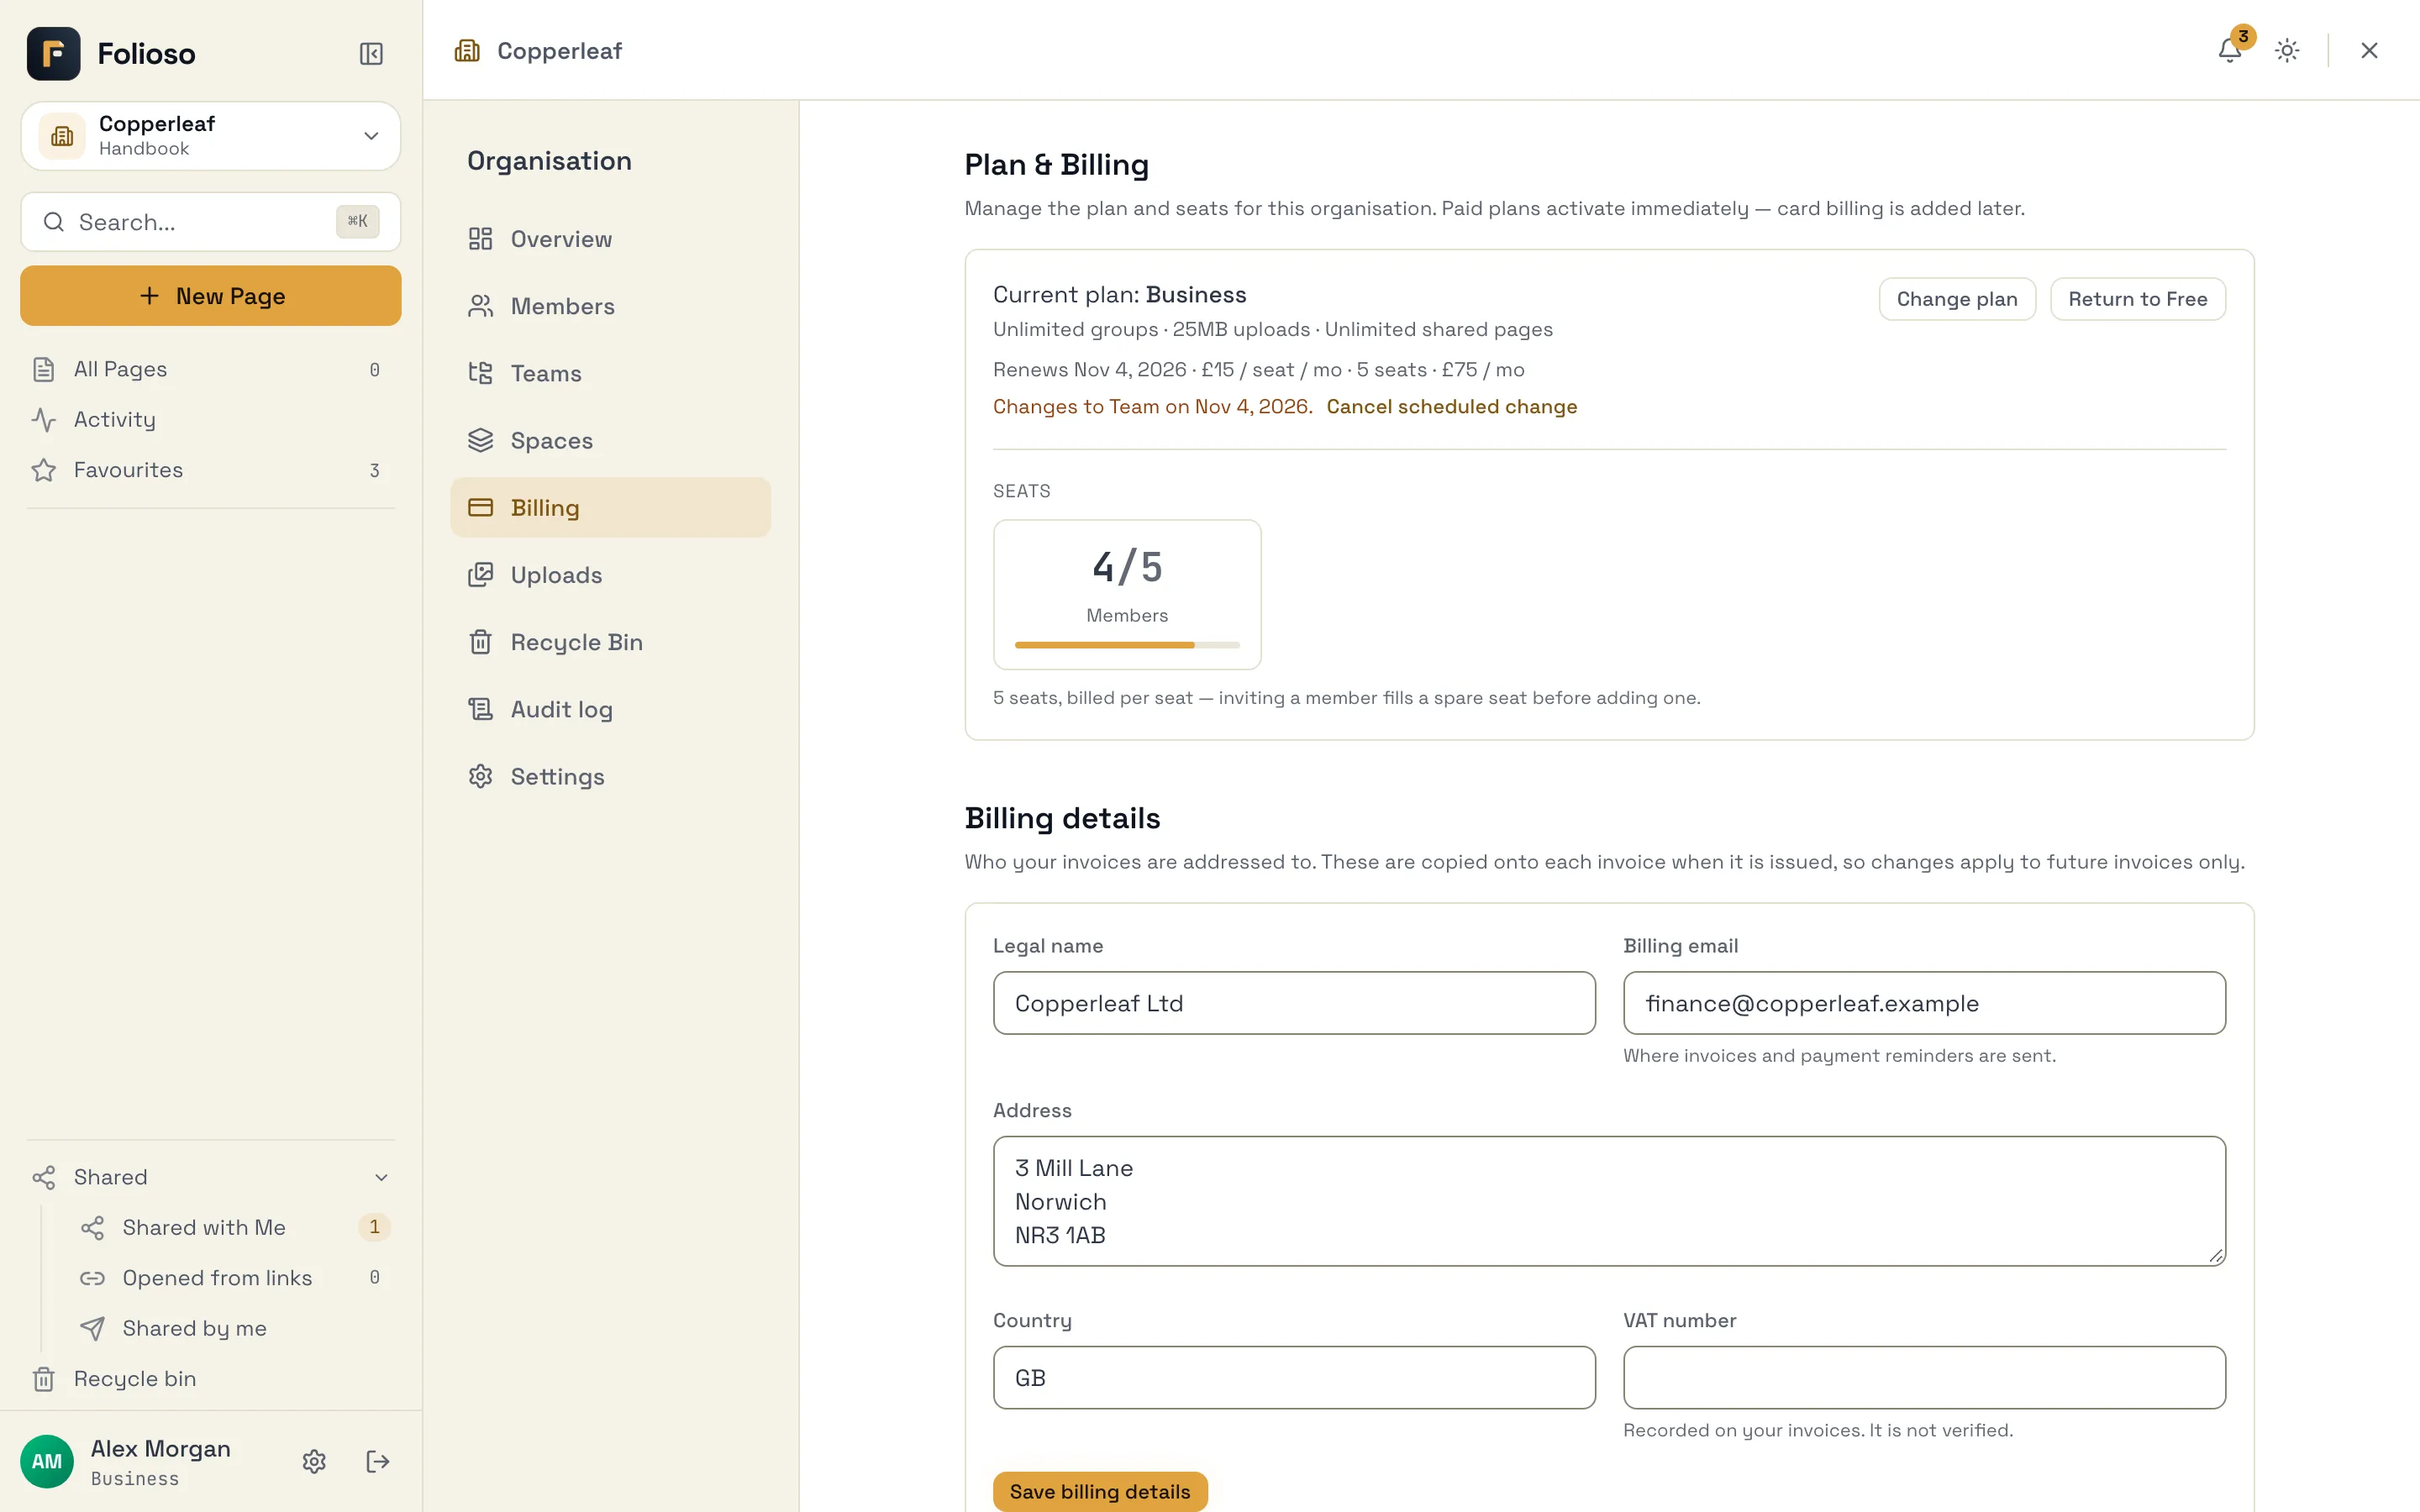The width and height of the screenshot is (2420, 1512).
Task: Open Favourites list
Action: pos(211,470)
